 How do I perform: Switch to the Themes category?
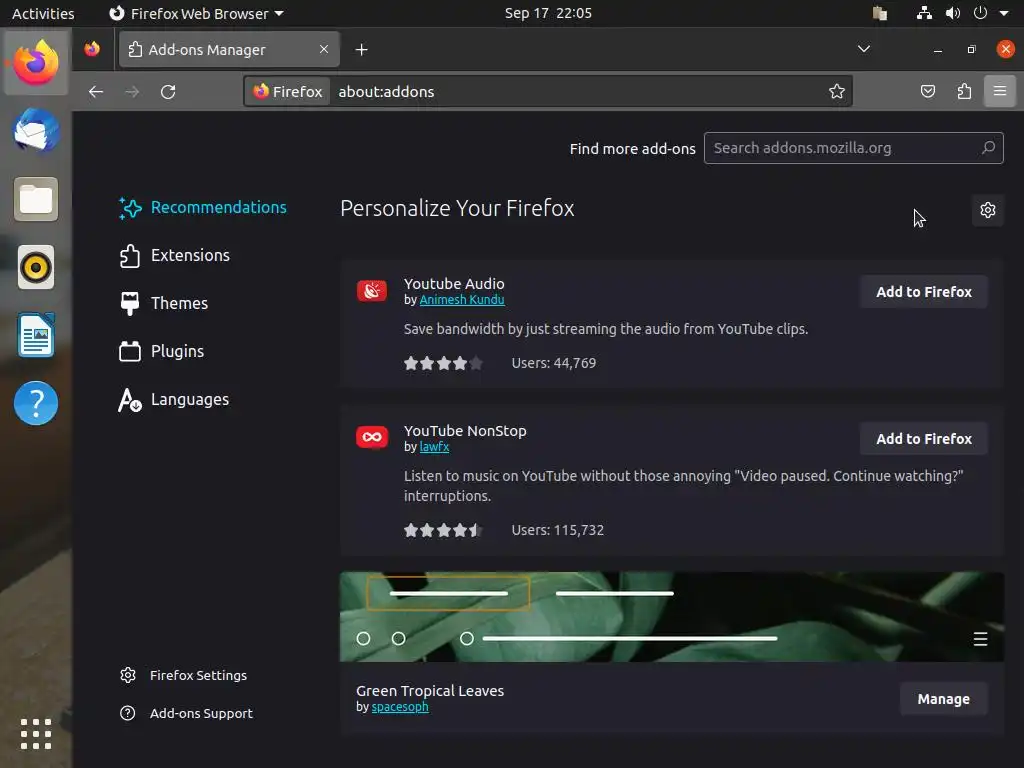click(x=164, y=303)
